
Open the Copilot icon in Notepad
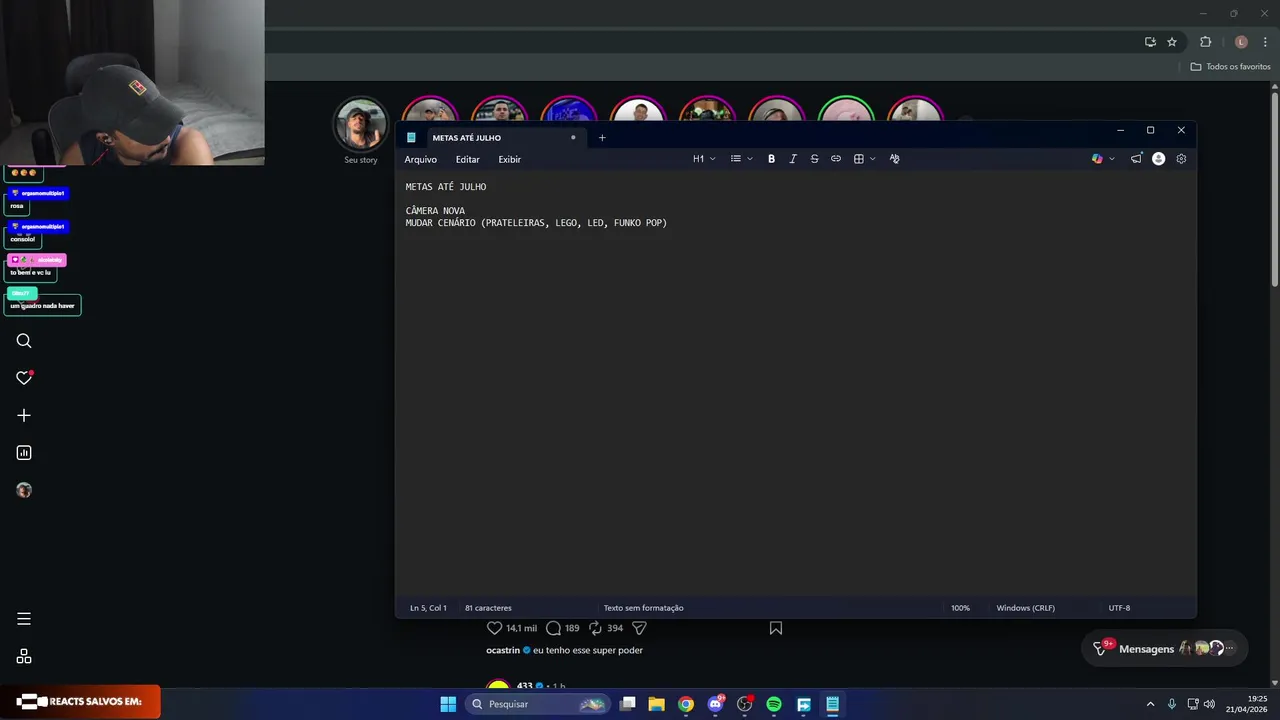tap(1097, 159)
